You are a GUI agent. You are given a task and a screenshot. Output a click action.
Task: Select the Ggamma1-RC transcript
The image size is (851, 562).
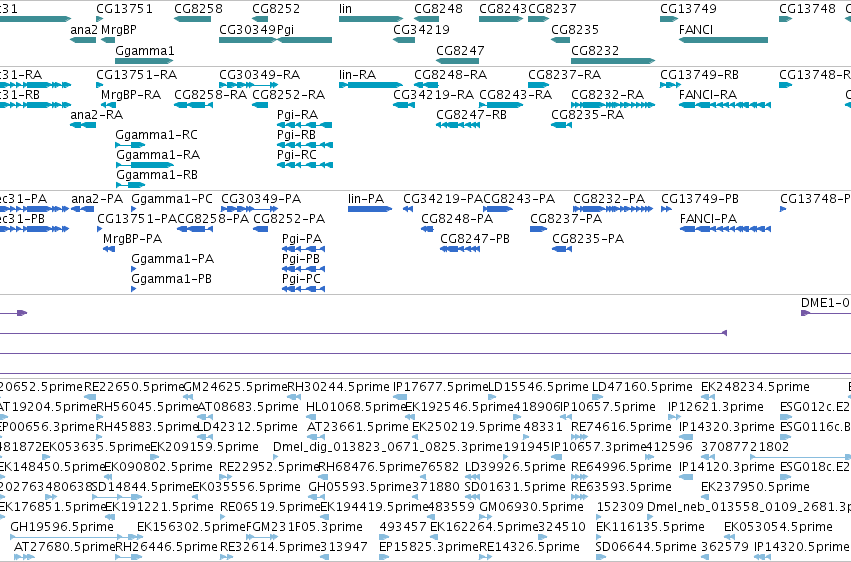tap(130, 145)
